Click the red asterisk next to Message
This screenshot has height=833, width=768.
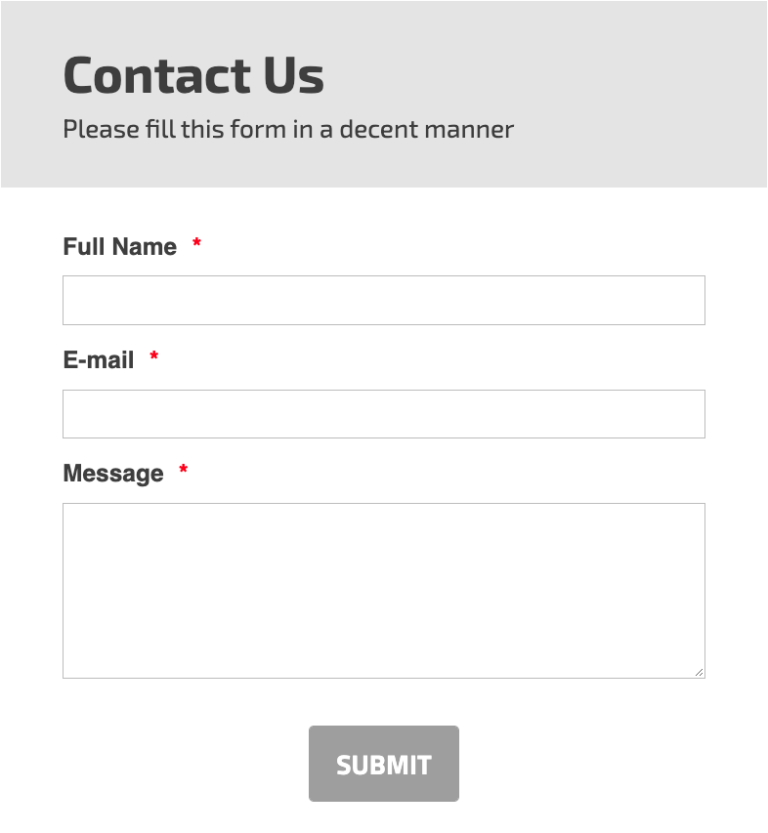click(182, 470)
